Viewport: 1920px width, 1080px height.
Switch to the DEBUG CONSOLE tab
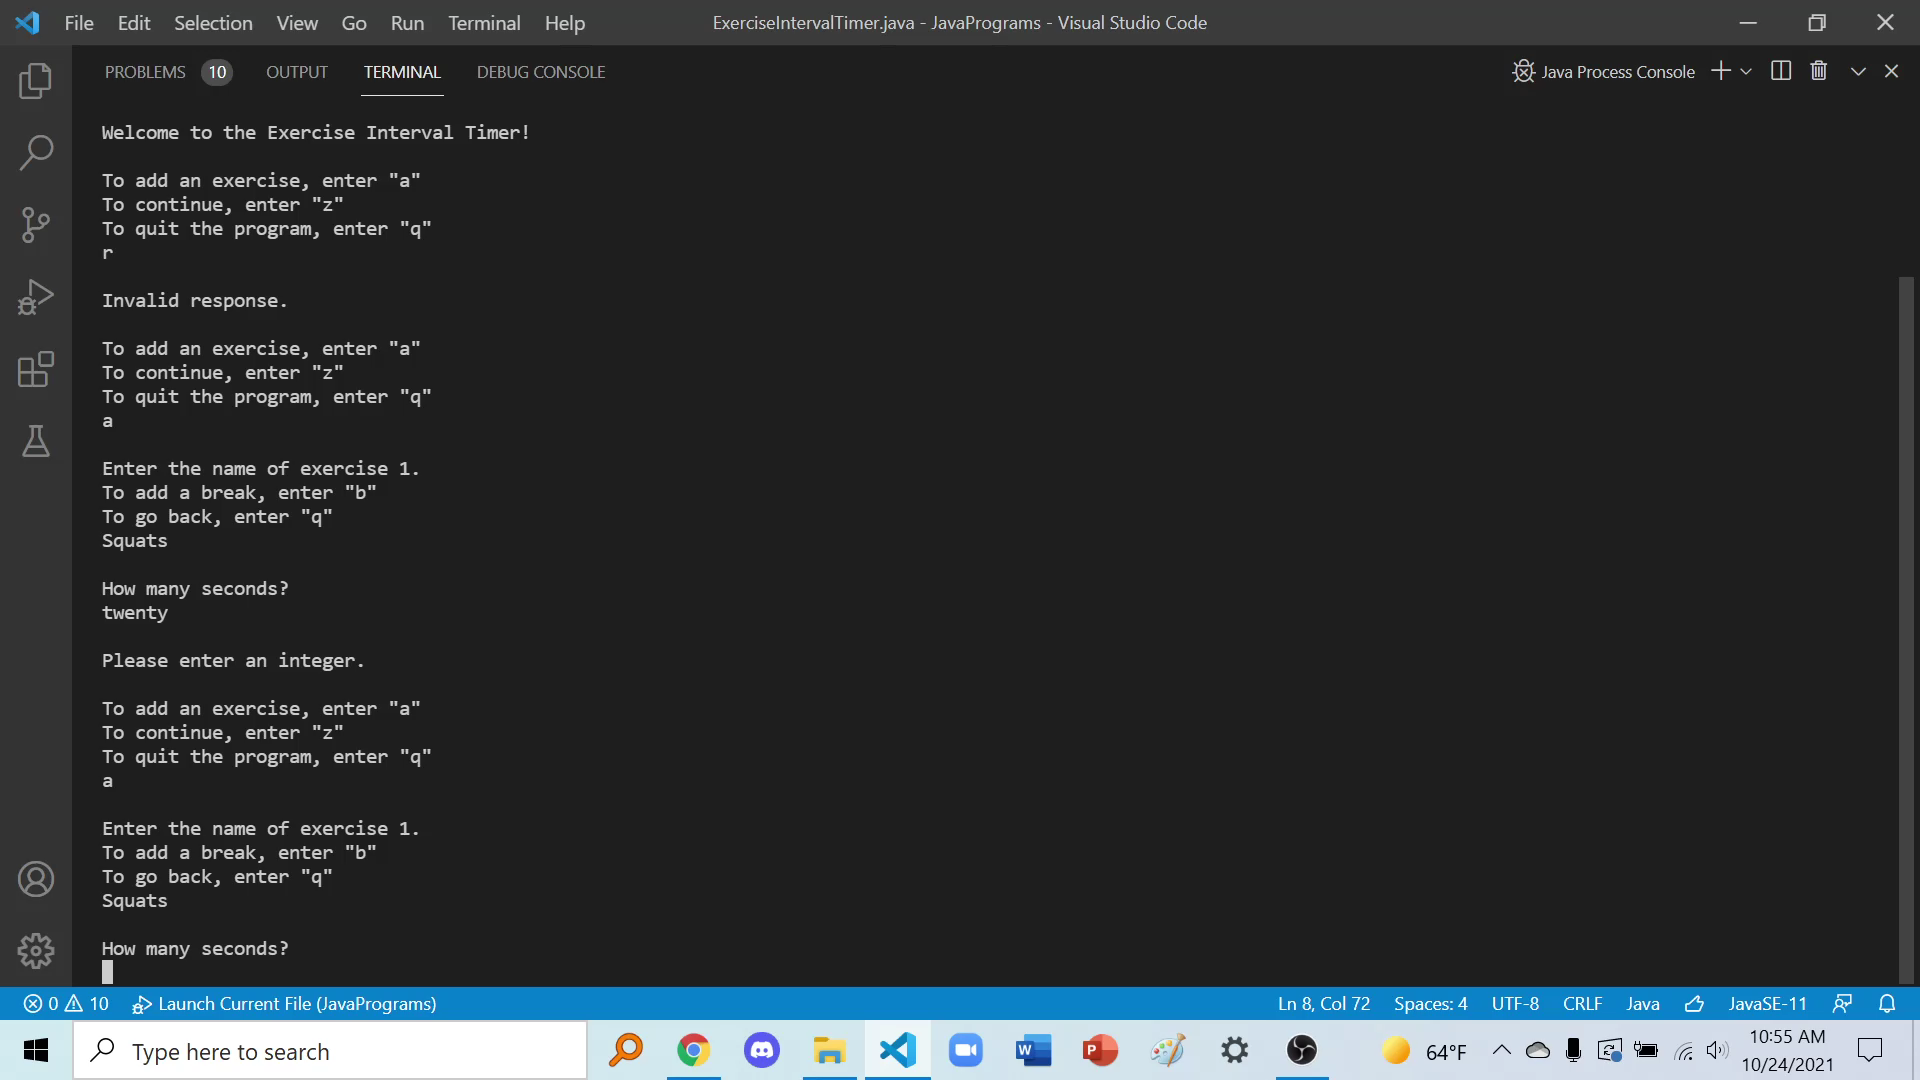pyautogui.click(x=541, y=72)
